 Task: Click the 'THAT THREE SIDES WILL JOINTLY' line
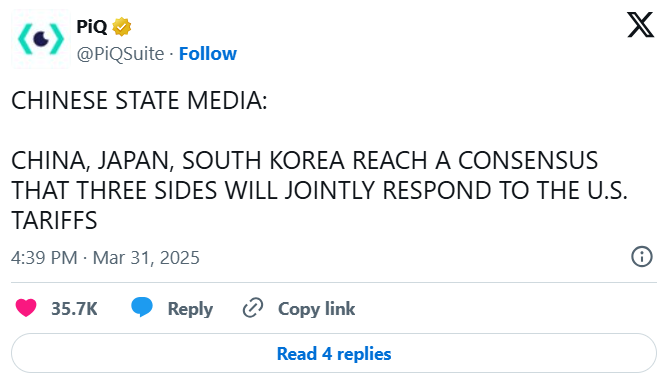193,191
